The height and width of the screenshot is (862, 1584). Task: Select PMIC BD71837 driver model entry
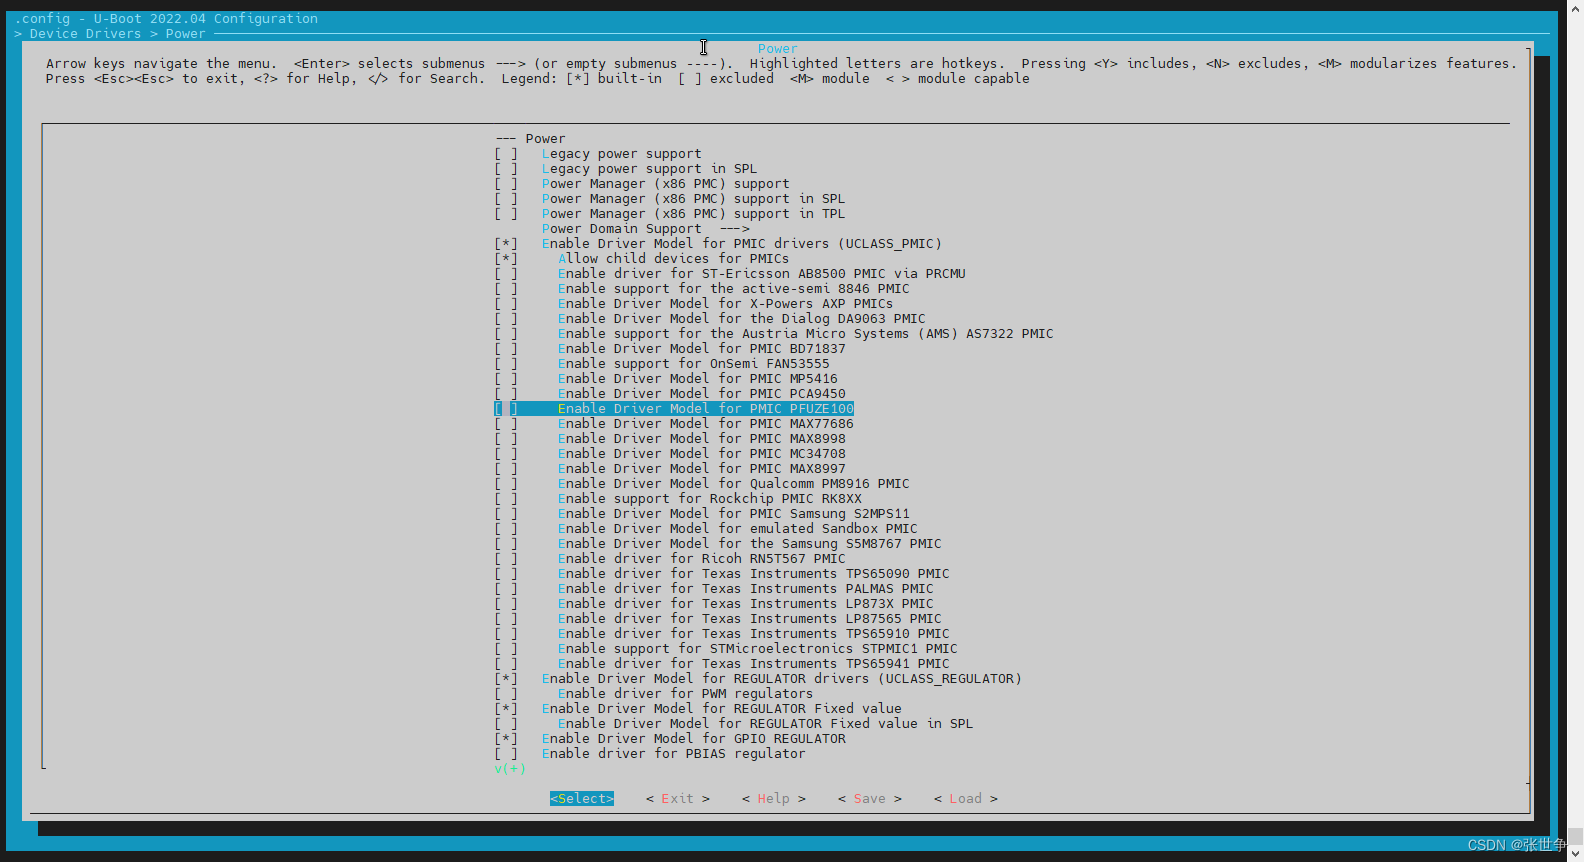pyautogui.click(x=701, y=349)
